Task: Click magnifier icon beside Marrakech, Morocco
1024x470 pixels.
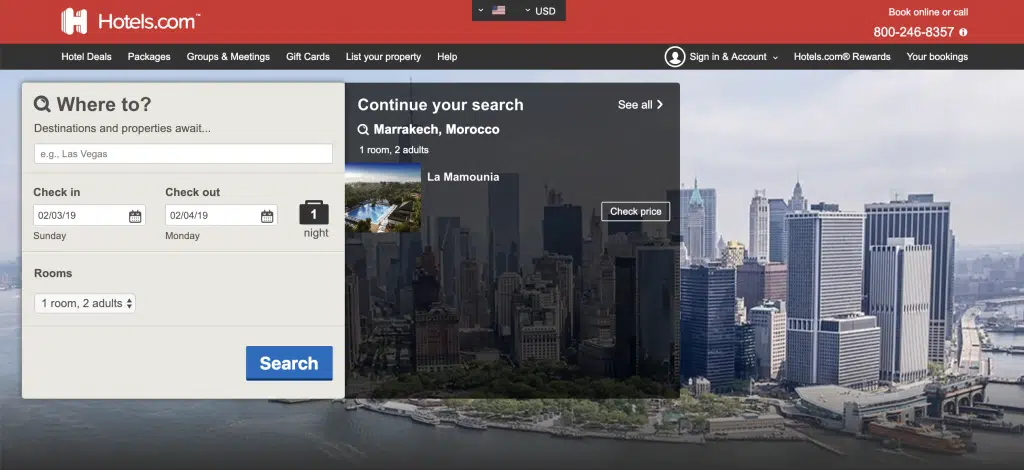Action: 363,130
